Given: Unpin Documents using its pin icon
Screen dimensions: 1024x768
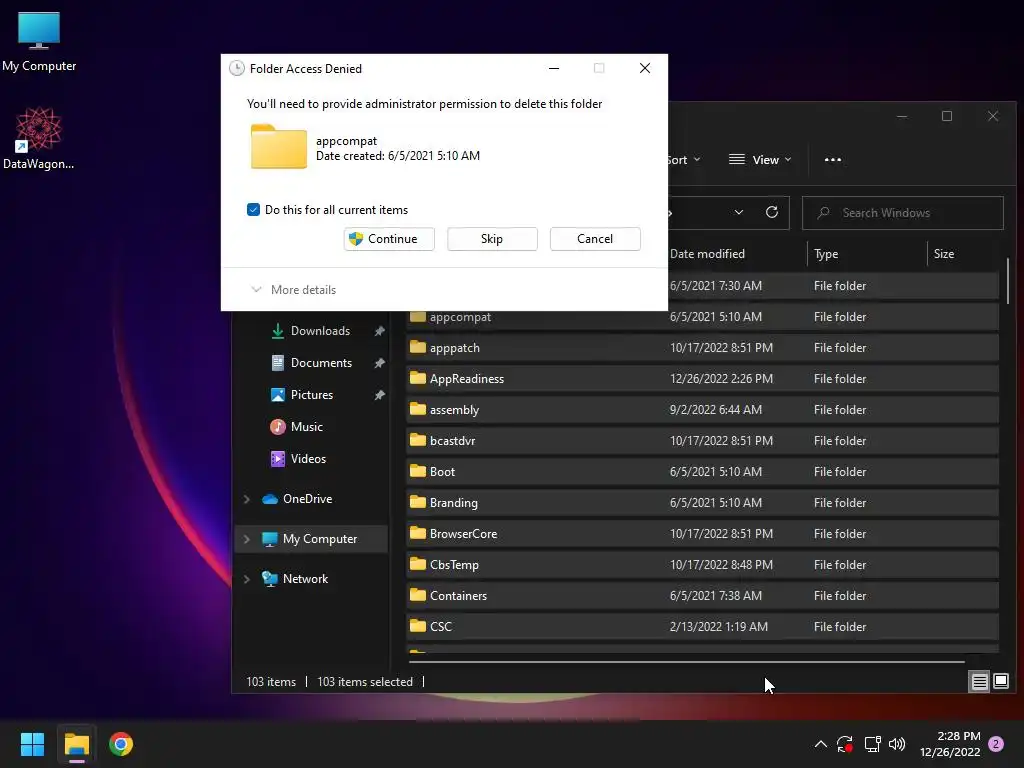Looking at the screenshot, I should tap(379, 363).
